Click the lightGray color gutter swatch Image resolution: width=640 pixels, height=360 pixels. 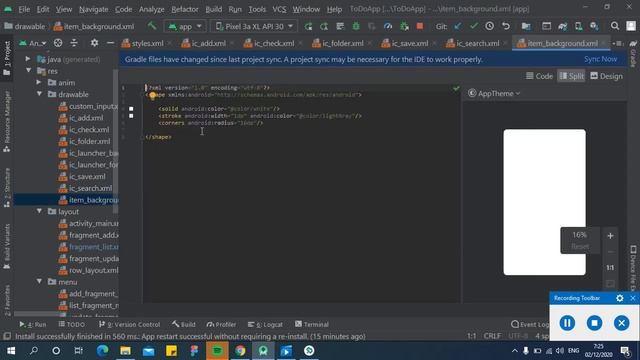pos(131,116)
